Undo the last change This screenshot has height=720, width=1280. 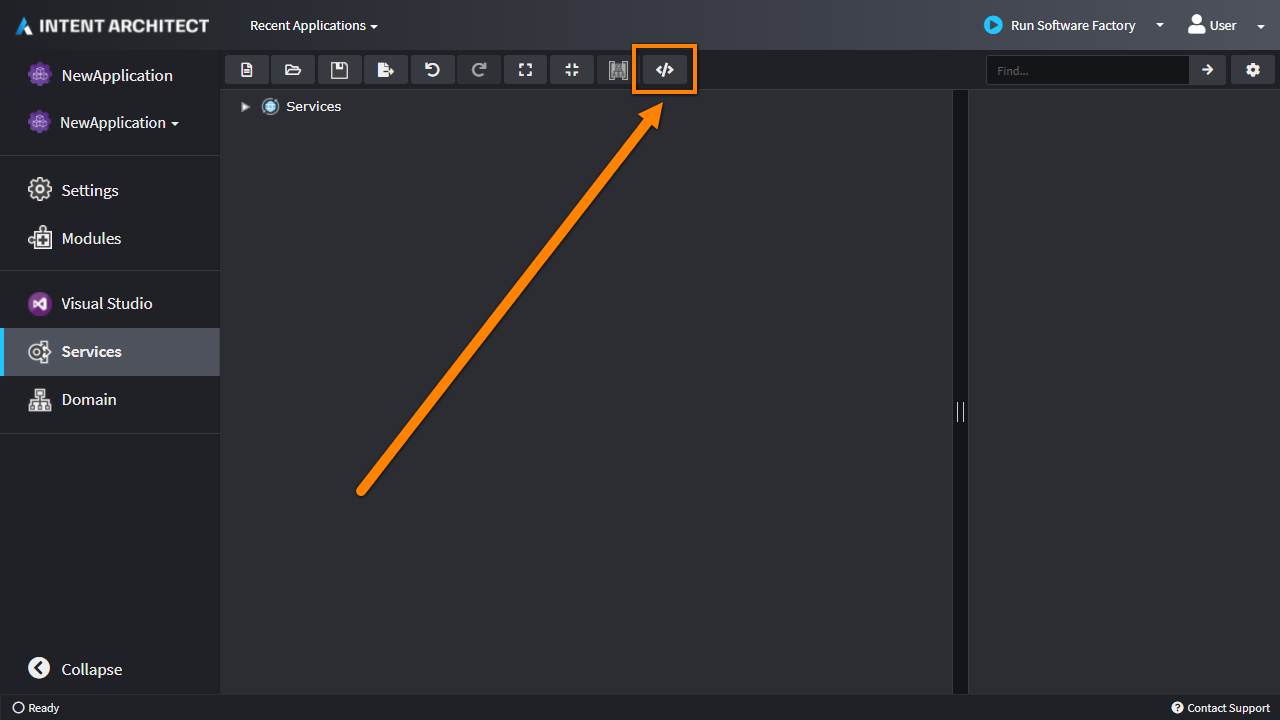click(x=432, y=70)
